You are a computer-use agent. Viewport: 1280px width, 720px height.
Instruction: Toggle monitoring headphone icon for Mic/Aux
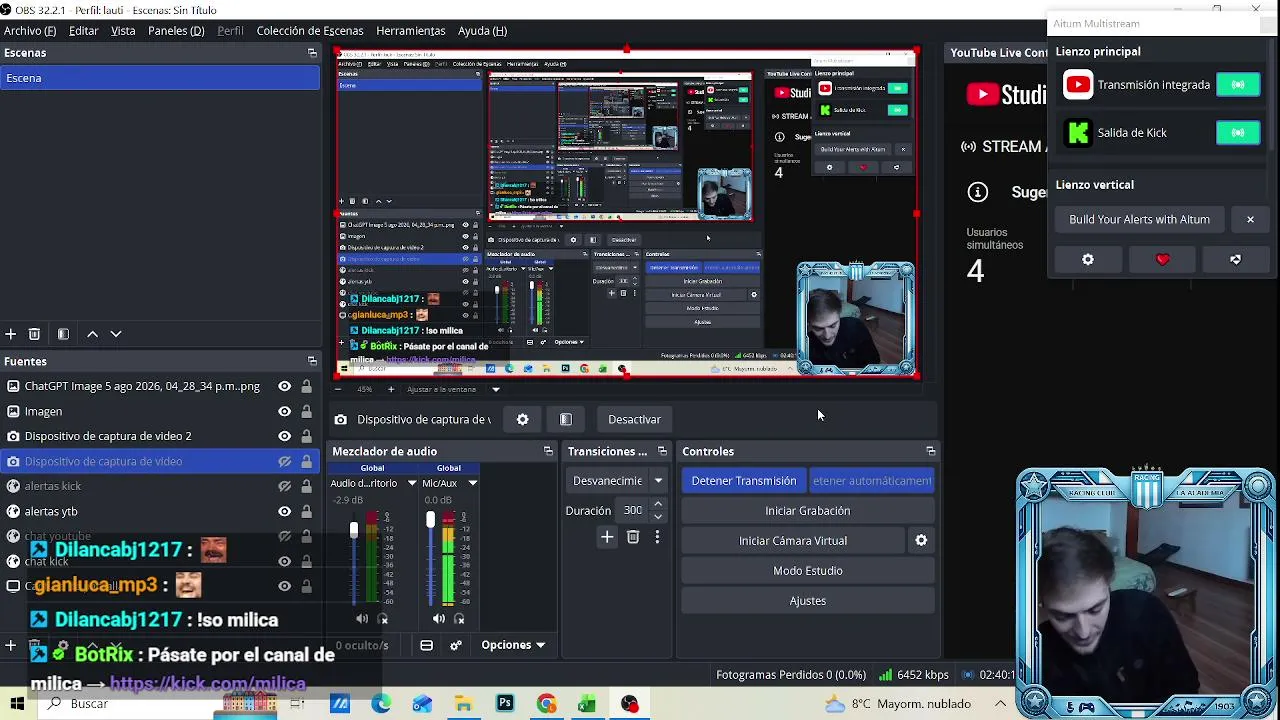[x=459, y=619]
